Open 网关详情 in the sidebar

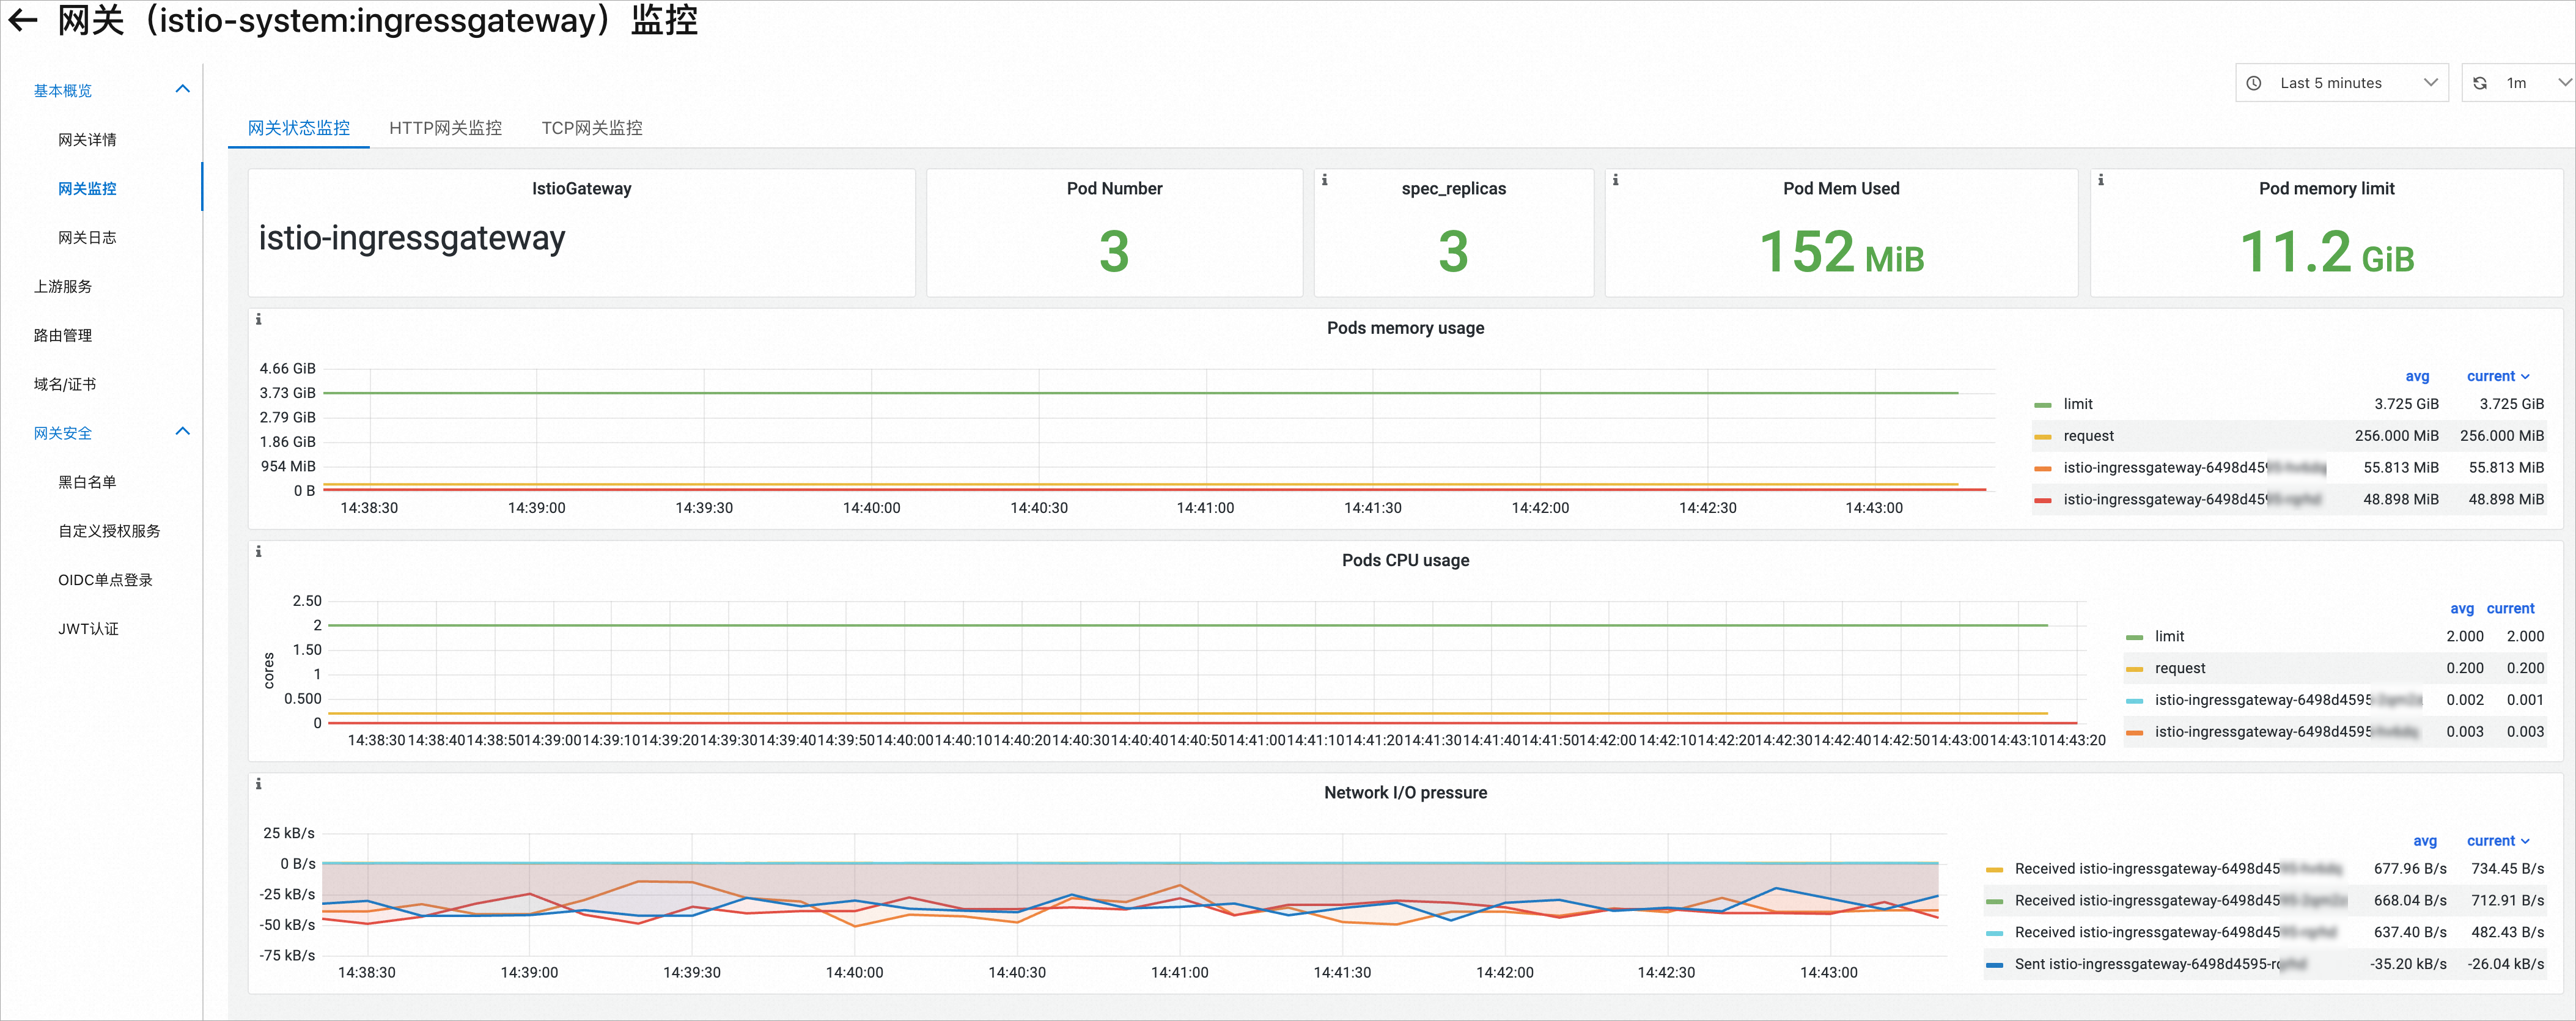[x=87, y=140]
